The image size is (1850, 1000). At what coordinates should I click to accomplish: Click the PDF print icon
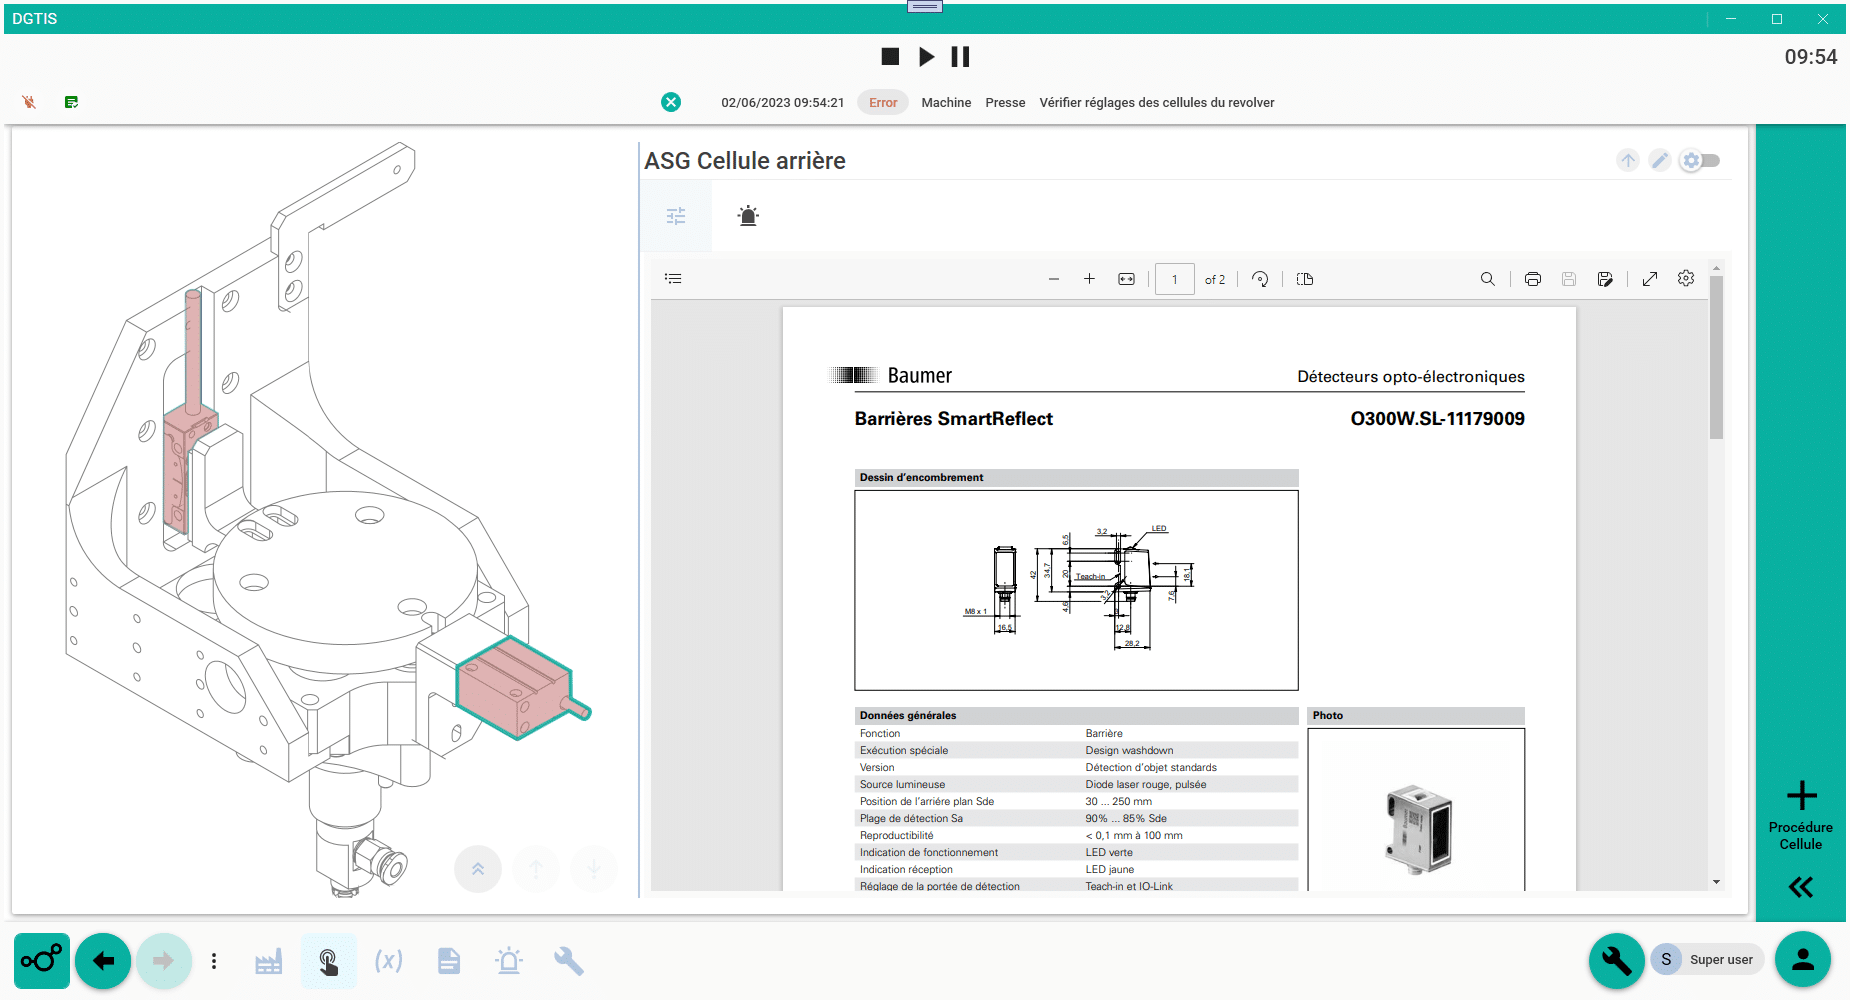pos(1532,279)
